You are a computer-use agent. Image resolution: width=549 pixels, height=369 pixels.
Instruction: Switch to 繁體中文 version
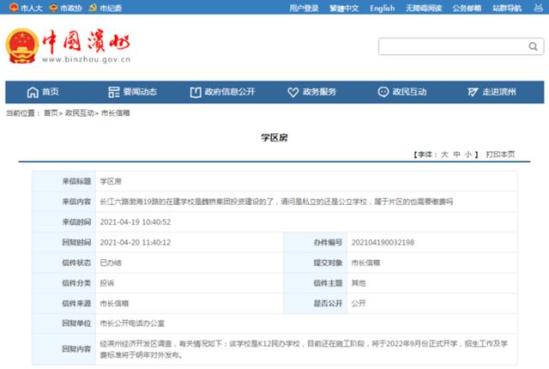[344, 8]
